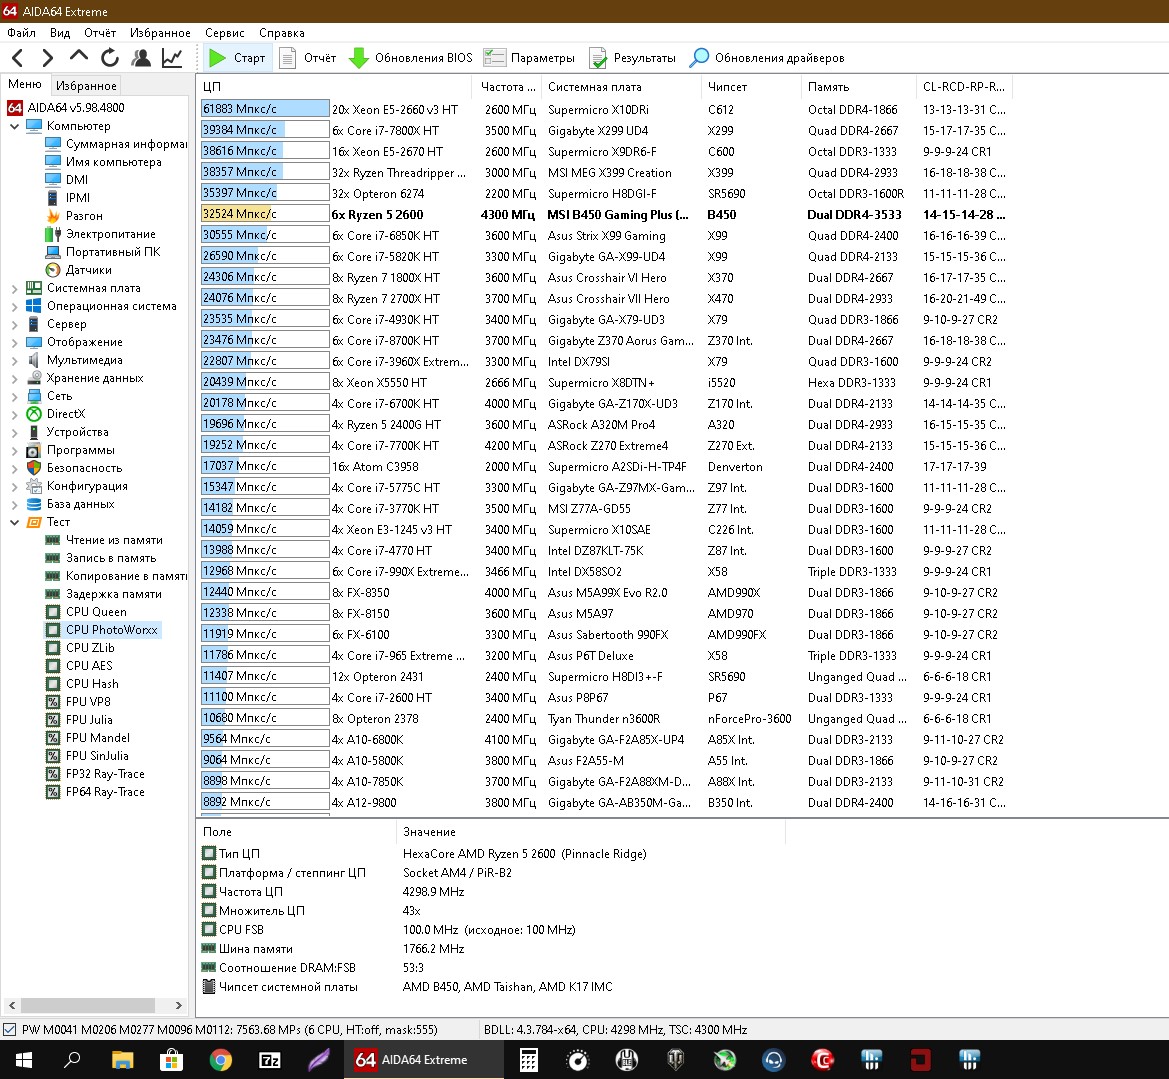Viewport: 1169px width, 1079px height.
Task: Click the Шина памяти field row
Action: tap(492, 949)
